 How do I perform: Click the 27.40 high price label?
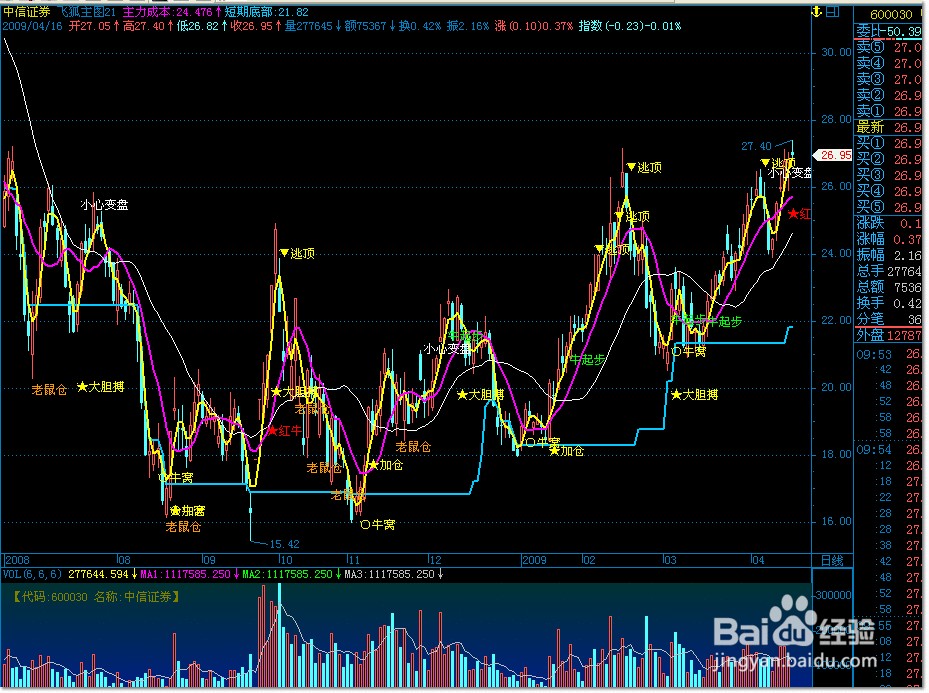tap(756, 146)
